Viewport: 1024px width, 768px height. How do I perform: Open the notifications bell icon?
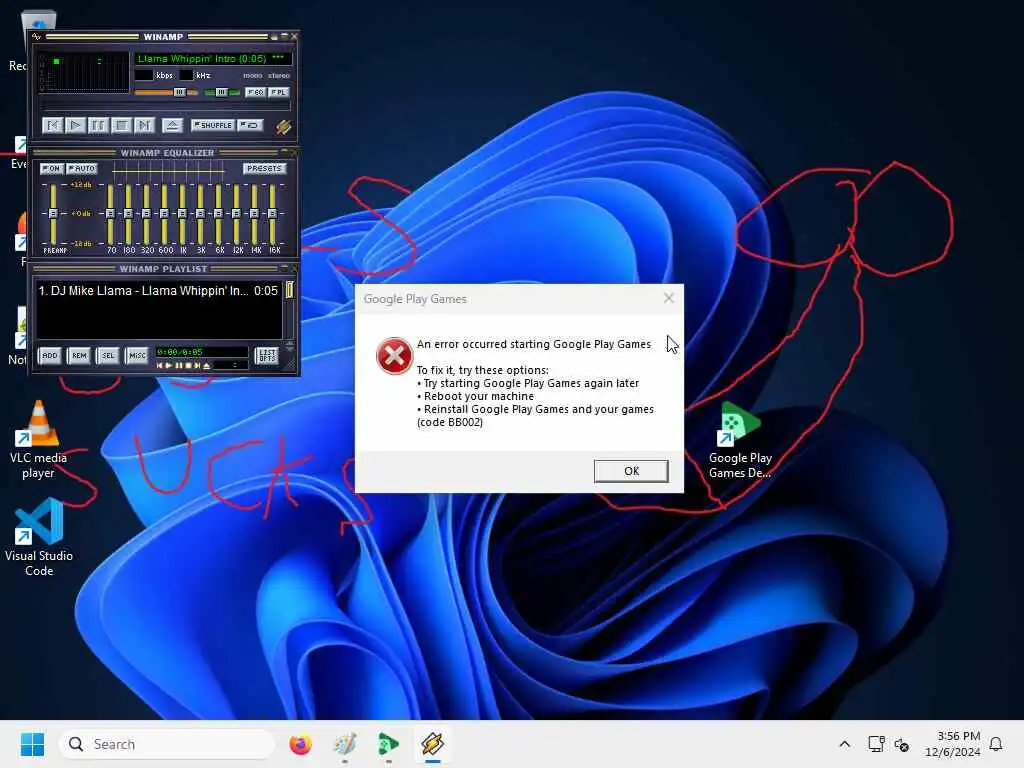pyautogui.click(x=996, y=744)
